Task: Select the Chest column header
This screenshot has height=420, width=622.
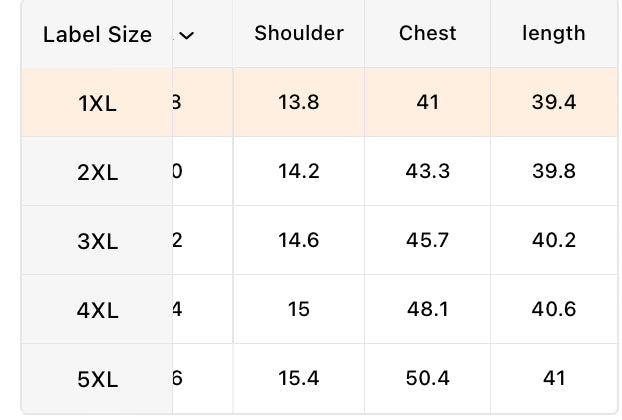Action: 428,33
